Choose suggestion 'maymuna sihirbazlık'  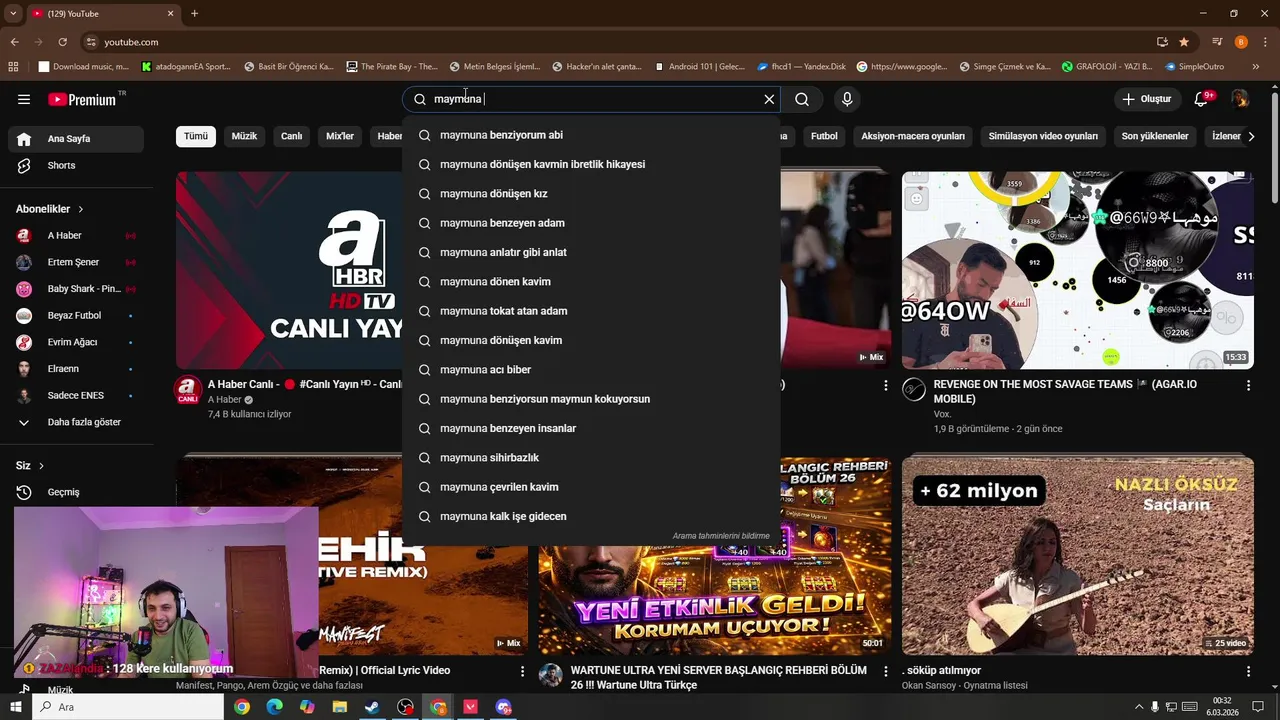(x=591, y=458)
